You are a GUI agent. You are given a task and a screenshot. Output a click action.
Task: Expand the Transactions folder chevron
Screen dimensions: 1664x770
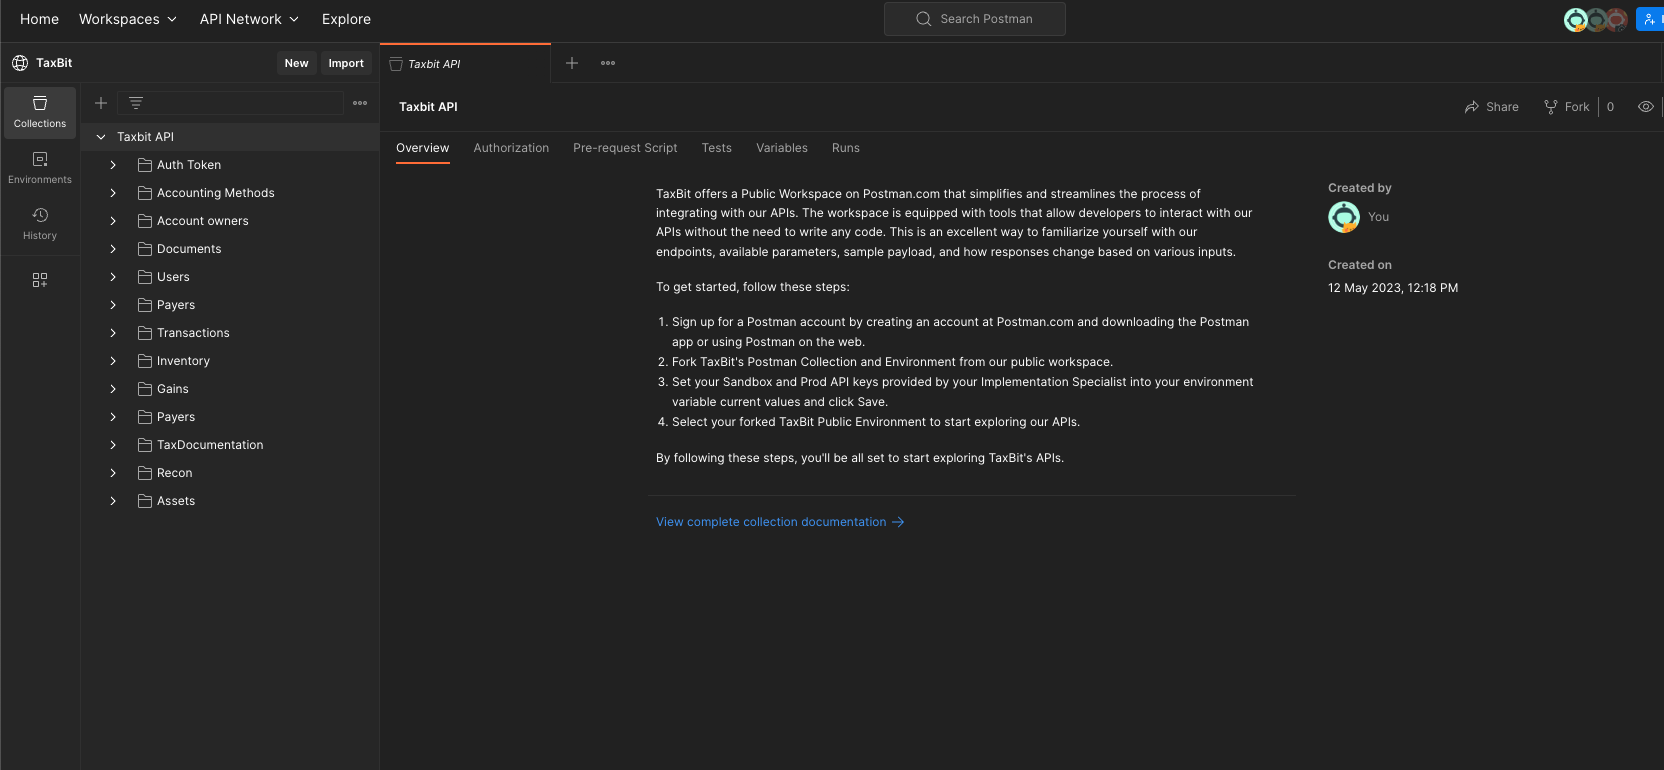113,333
